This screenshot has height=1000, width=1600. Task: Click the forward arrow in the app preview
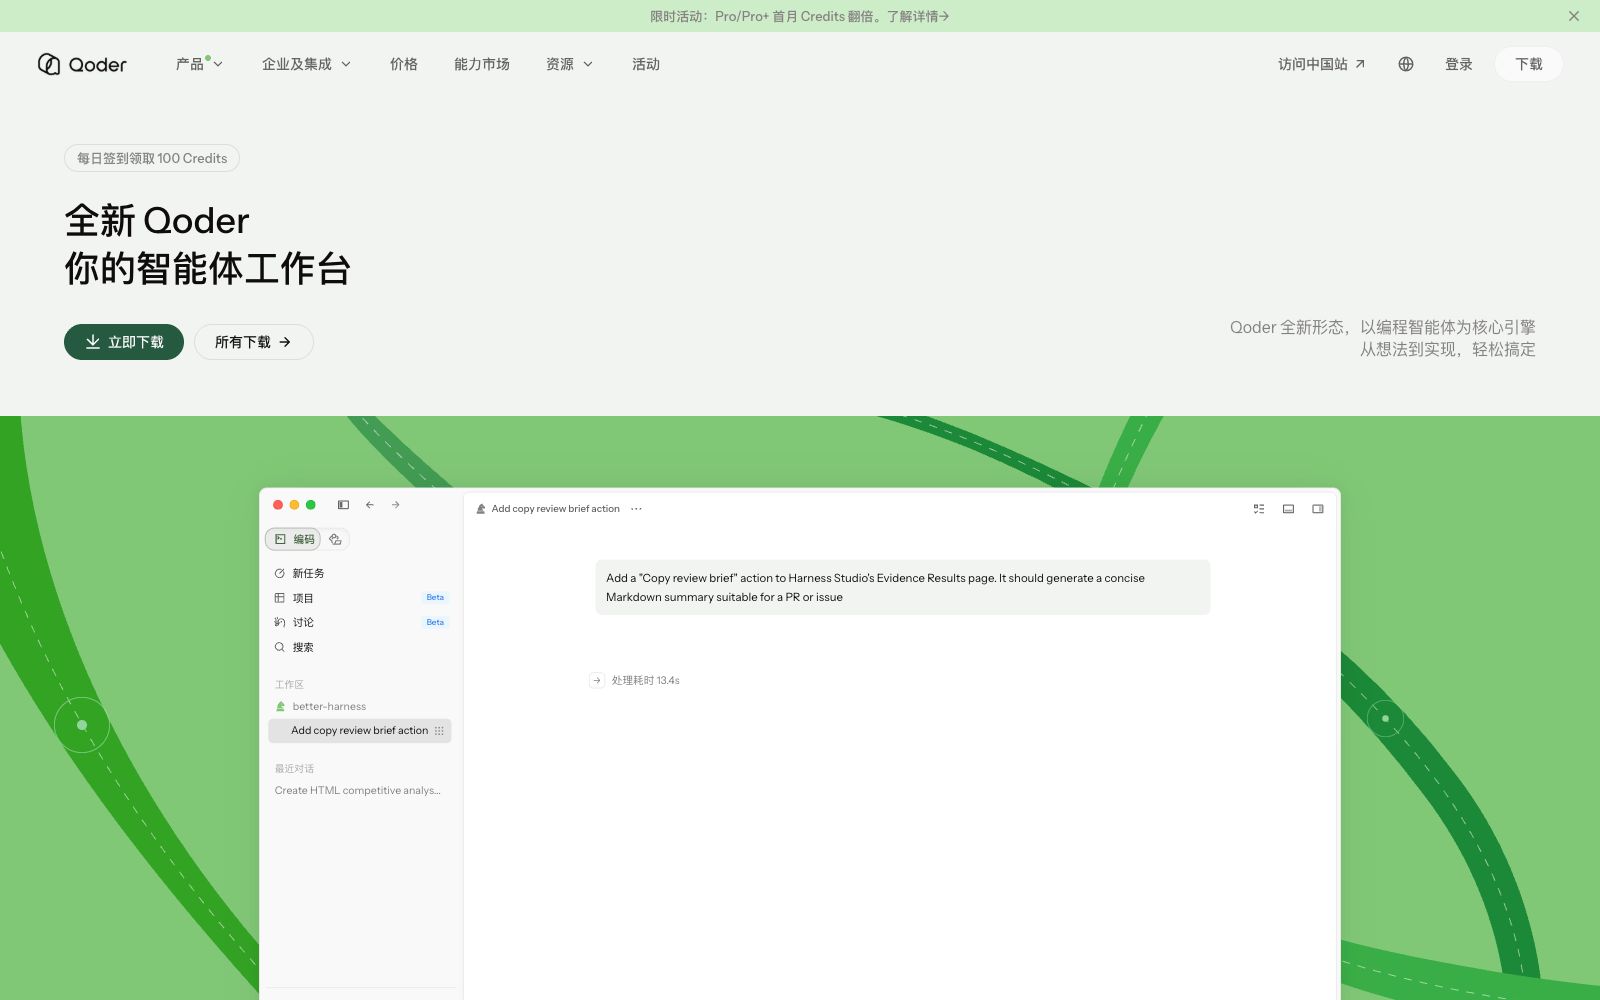396,505
